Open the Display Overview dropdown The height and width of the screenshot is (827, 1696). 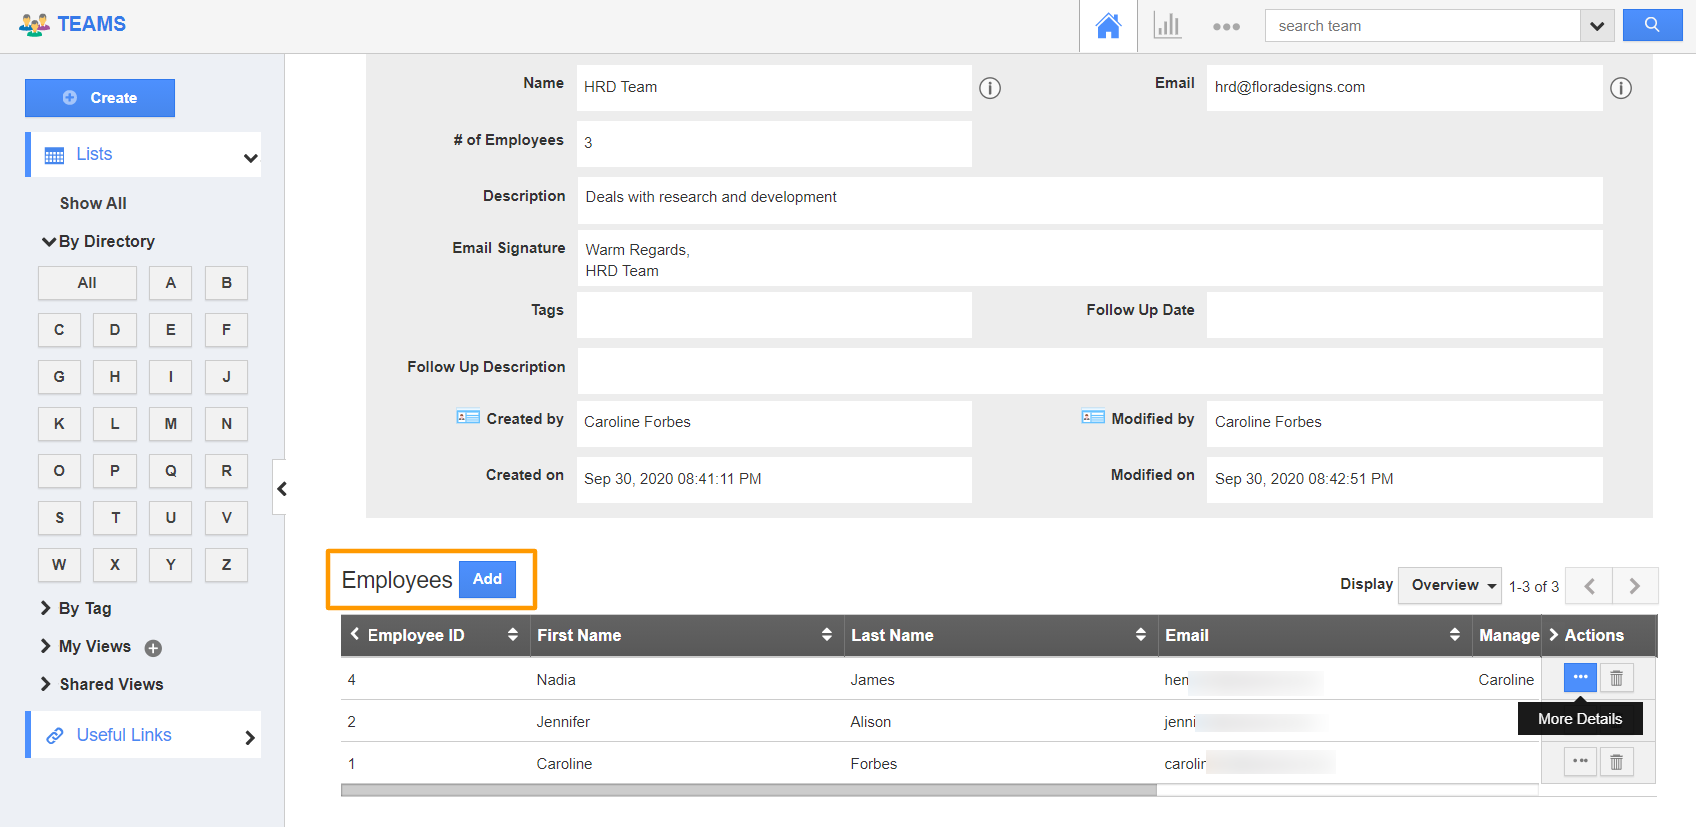click(x=1449, y=585)
